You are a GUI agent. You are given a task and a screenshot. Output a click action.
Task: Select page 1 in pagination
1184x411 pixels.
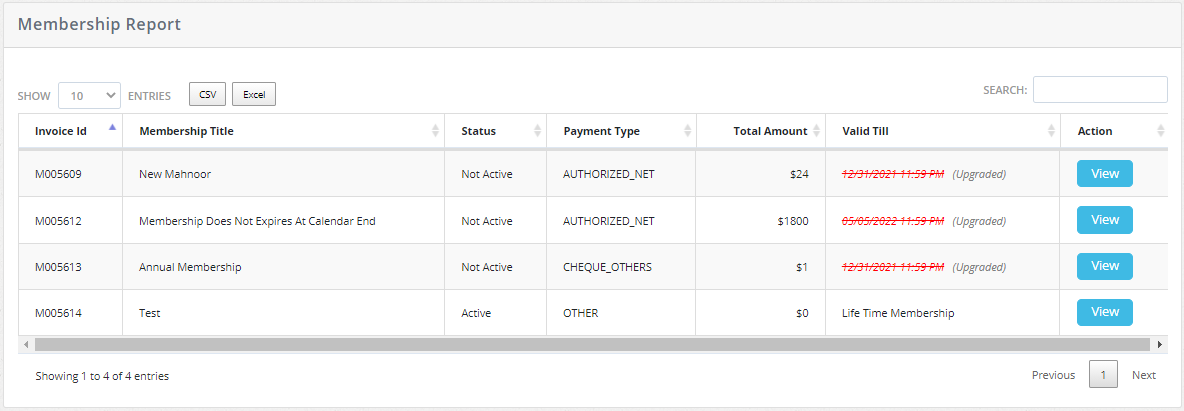[x=1102, y=375]
